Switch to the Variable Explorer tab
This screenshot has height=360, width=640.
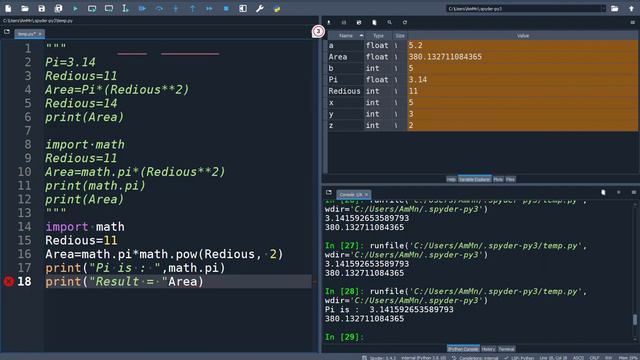point(474,179)
